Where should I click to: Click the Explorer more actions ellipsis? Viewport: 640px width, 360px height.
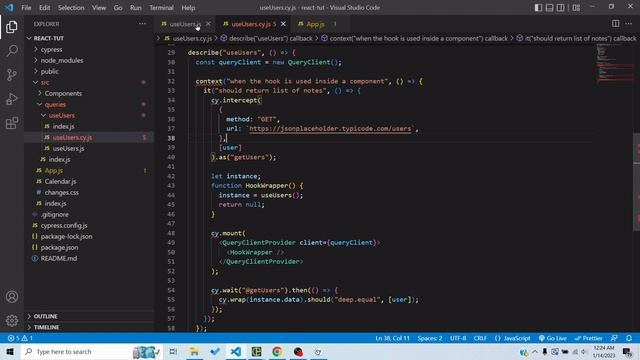[142, 24]
